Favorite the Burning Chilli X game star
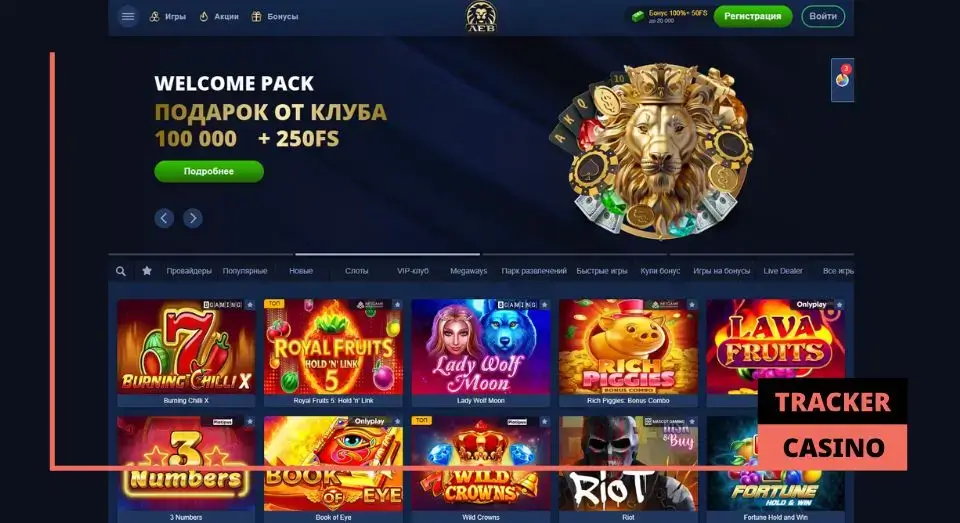960x523 pixels. 250,304
